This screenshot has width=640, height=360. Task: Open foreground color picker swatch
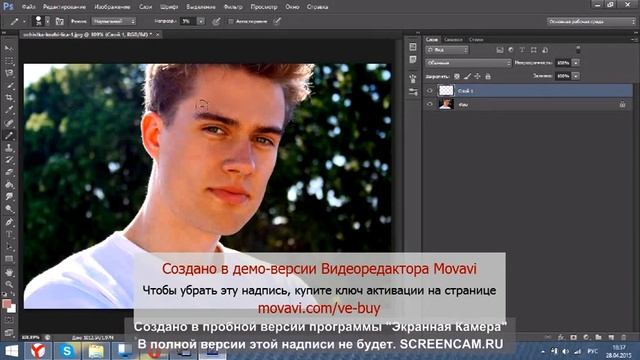[x=7, y=304]
